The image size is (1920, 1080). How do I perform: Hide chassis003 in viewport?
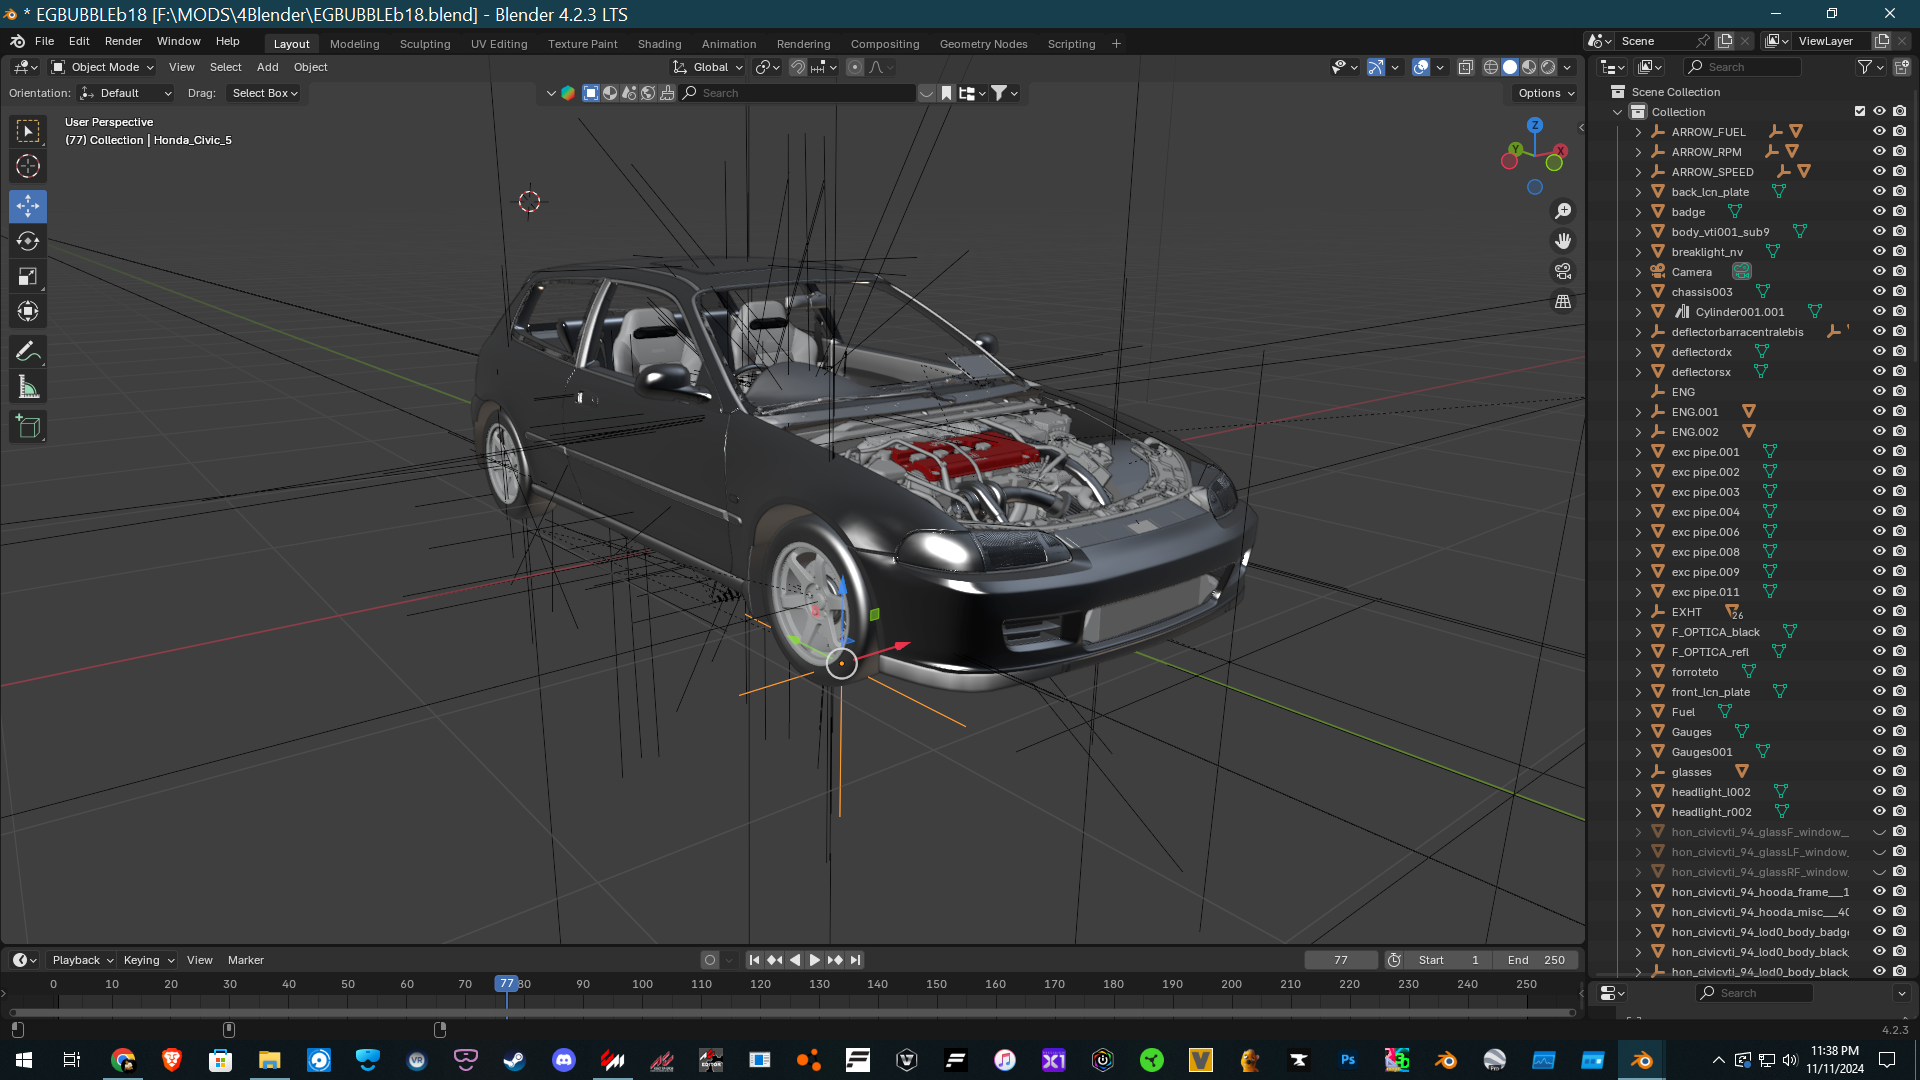pos(1879,291)
